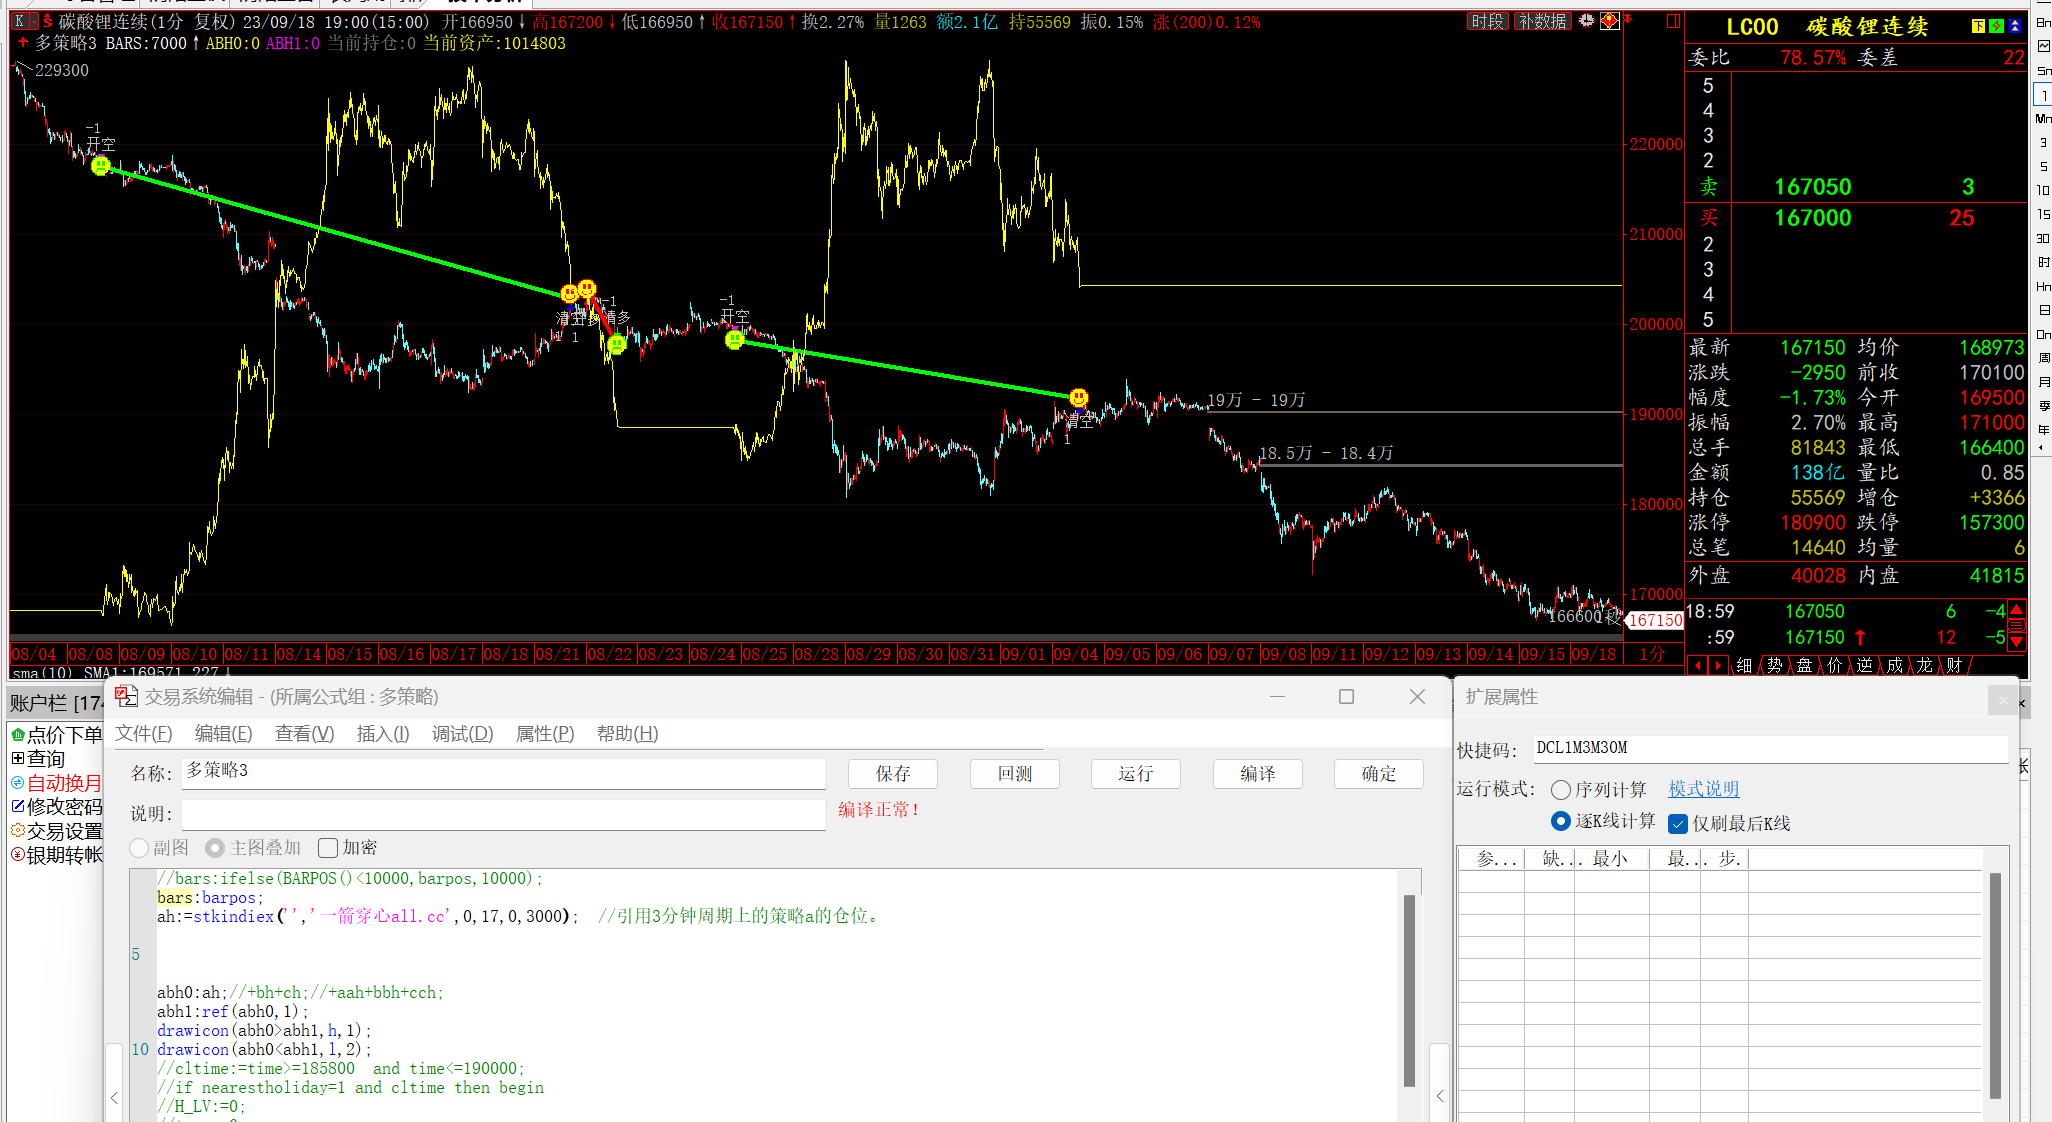
Task: Open the 插入(I) menu
Action: 383,734
